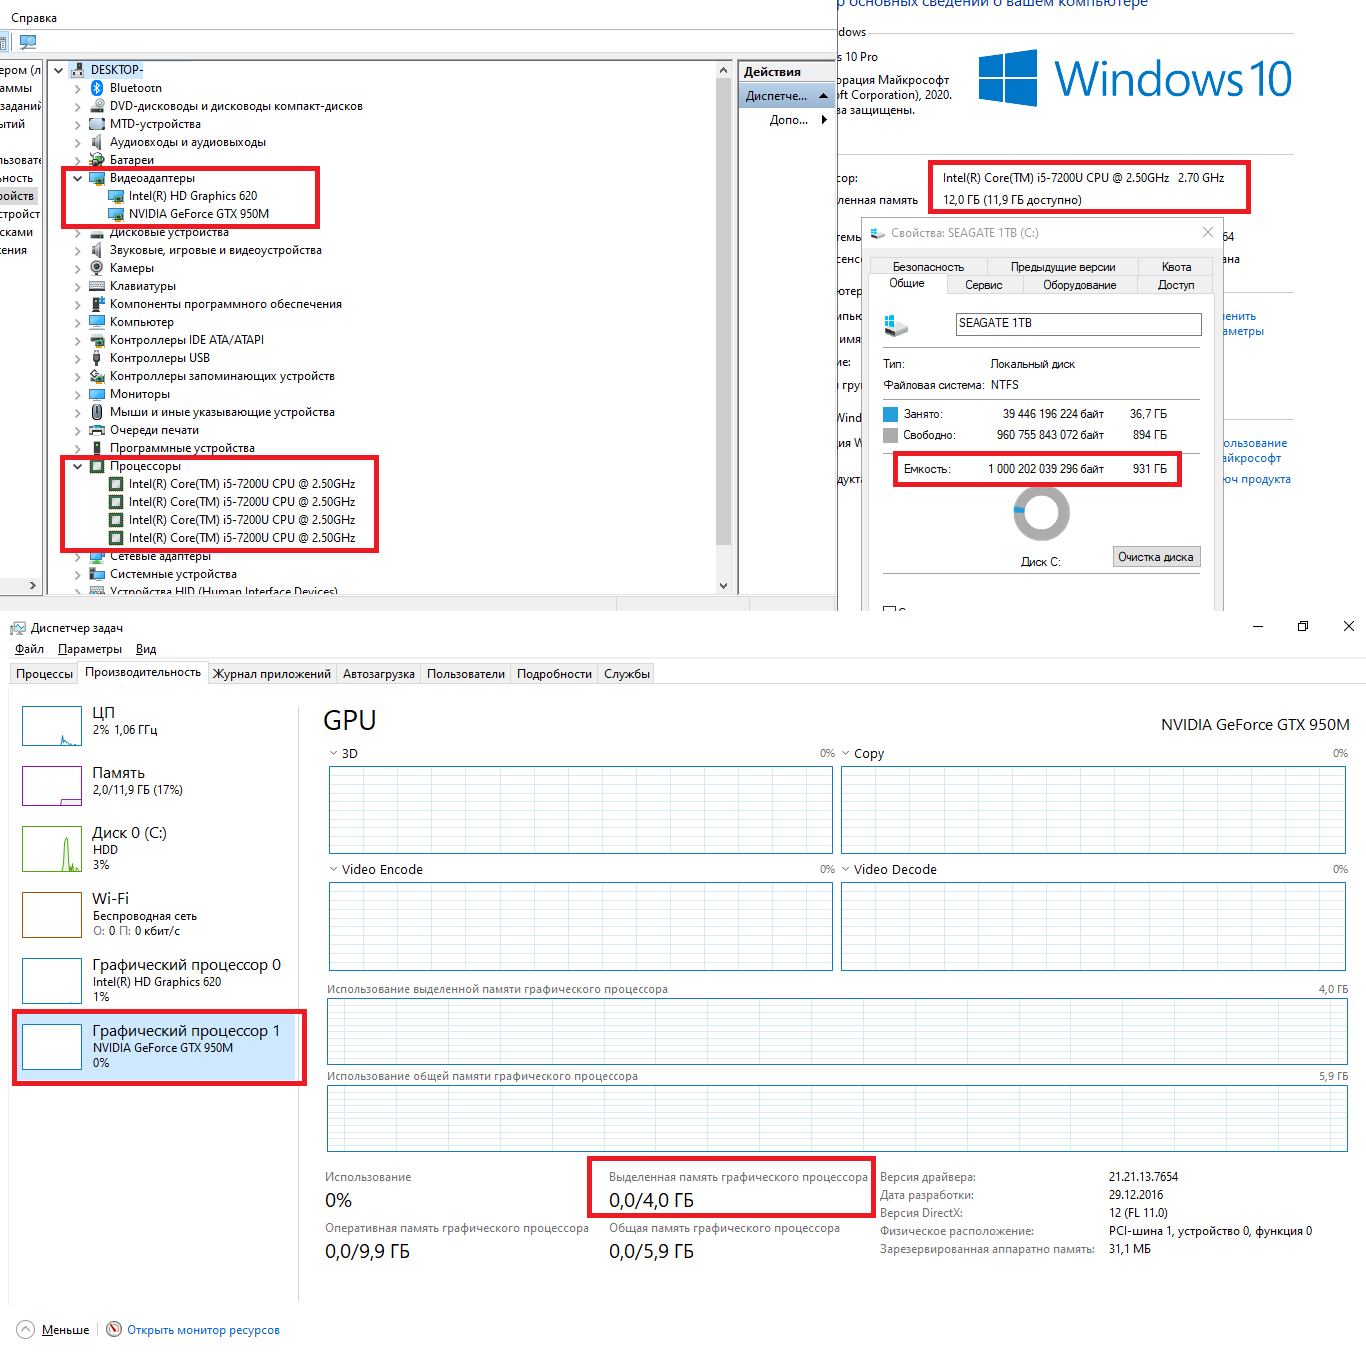Click the mice and pointing devices icon
1366x1370 pixels.
[97, 412]
